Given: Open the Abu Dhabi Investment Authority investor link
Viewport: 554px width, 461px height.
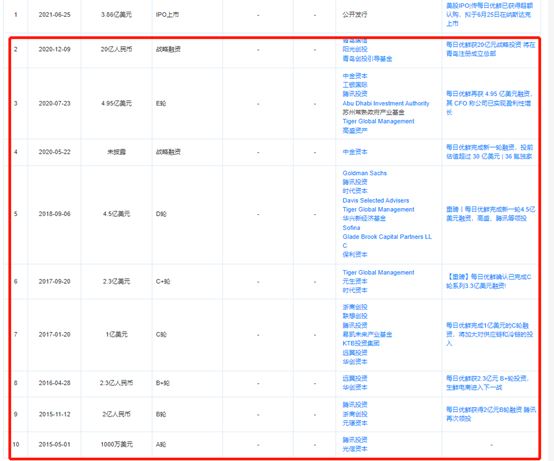Looking at the screenshot, I should click(x=385, y=103).
